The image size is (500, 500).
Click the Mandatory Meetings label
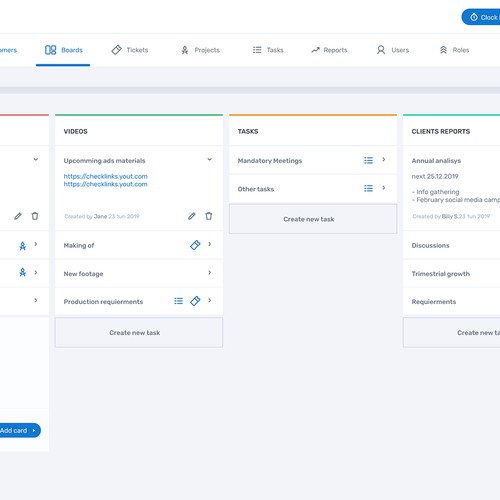pos(270,161)
